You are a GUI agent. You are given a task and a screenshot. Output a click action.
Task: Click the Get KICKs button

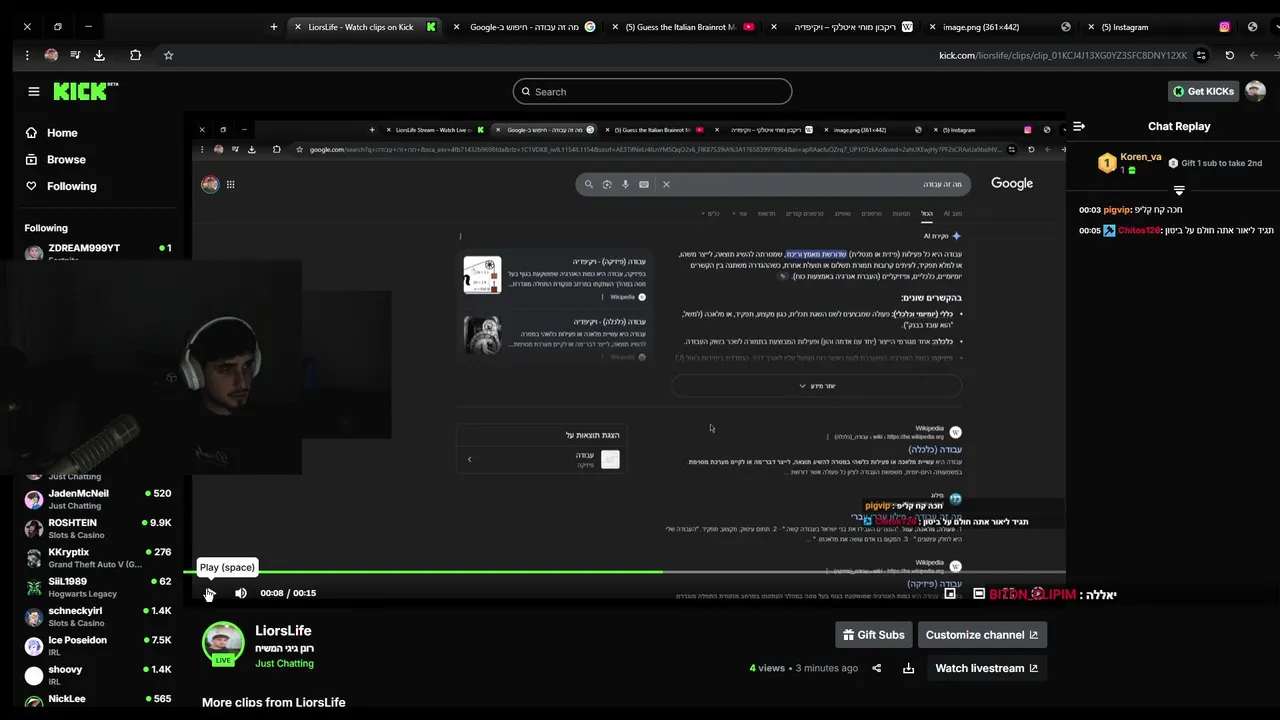(1204, 91)
